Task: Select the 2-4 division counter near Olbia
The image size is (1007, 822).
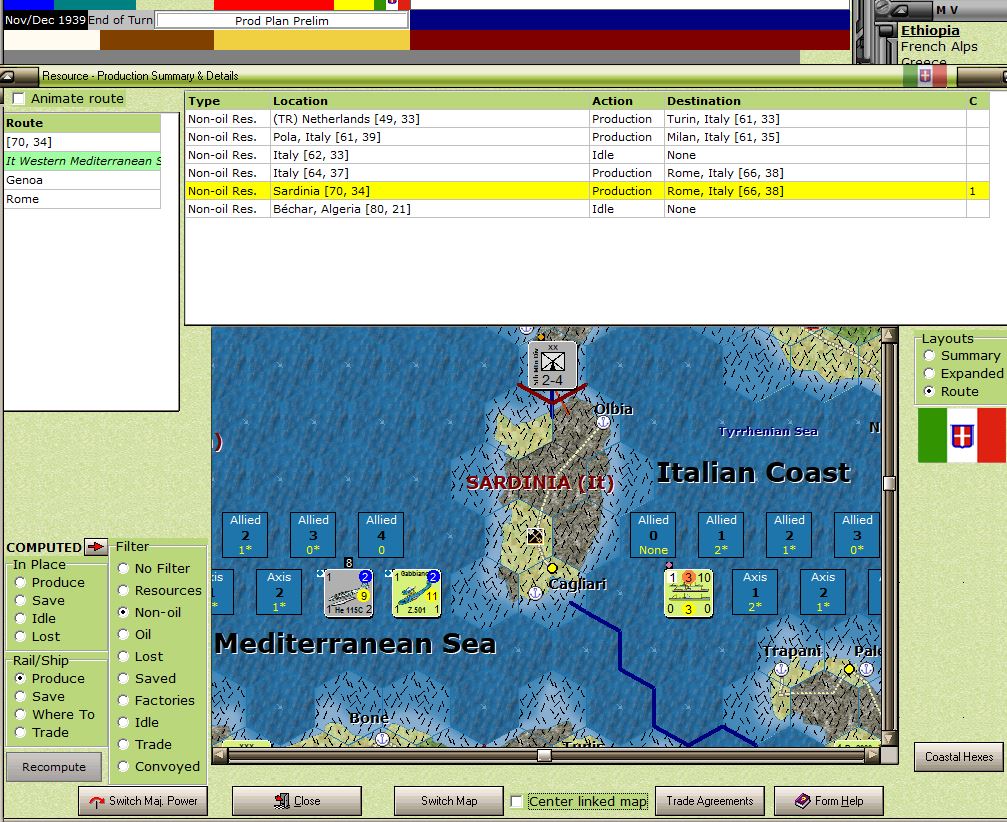Action: [x=551, y=364]
